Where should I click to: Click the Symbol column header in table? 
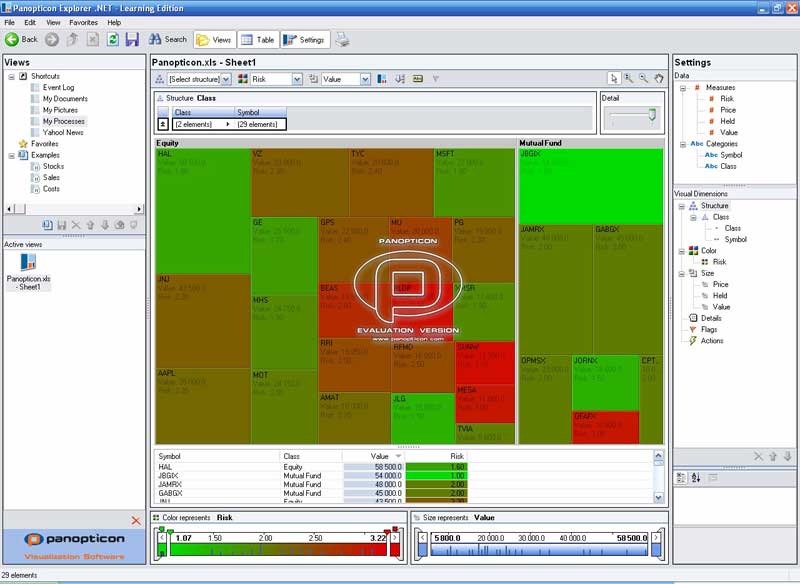[218, 456]
